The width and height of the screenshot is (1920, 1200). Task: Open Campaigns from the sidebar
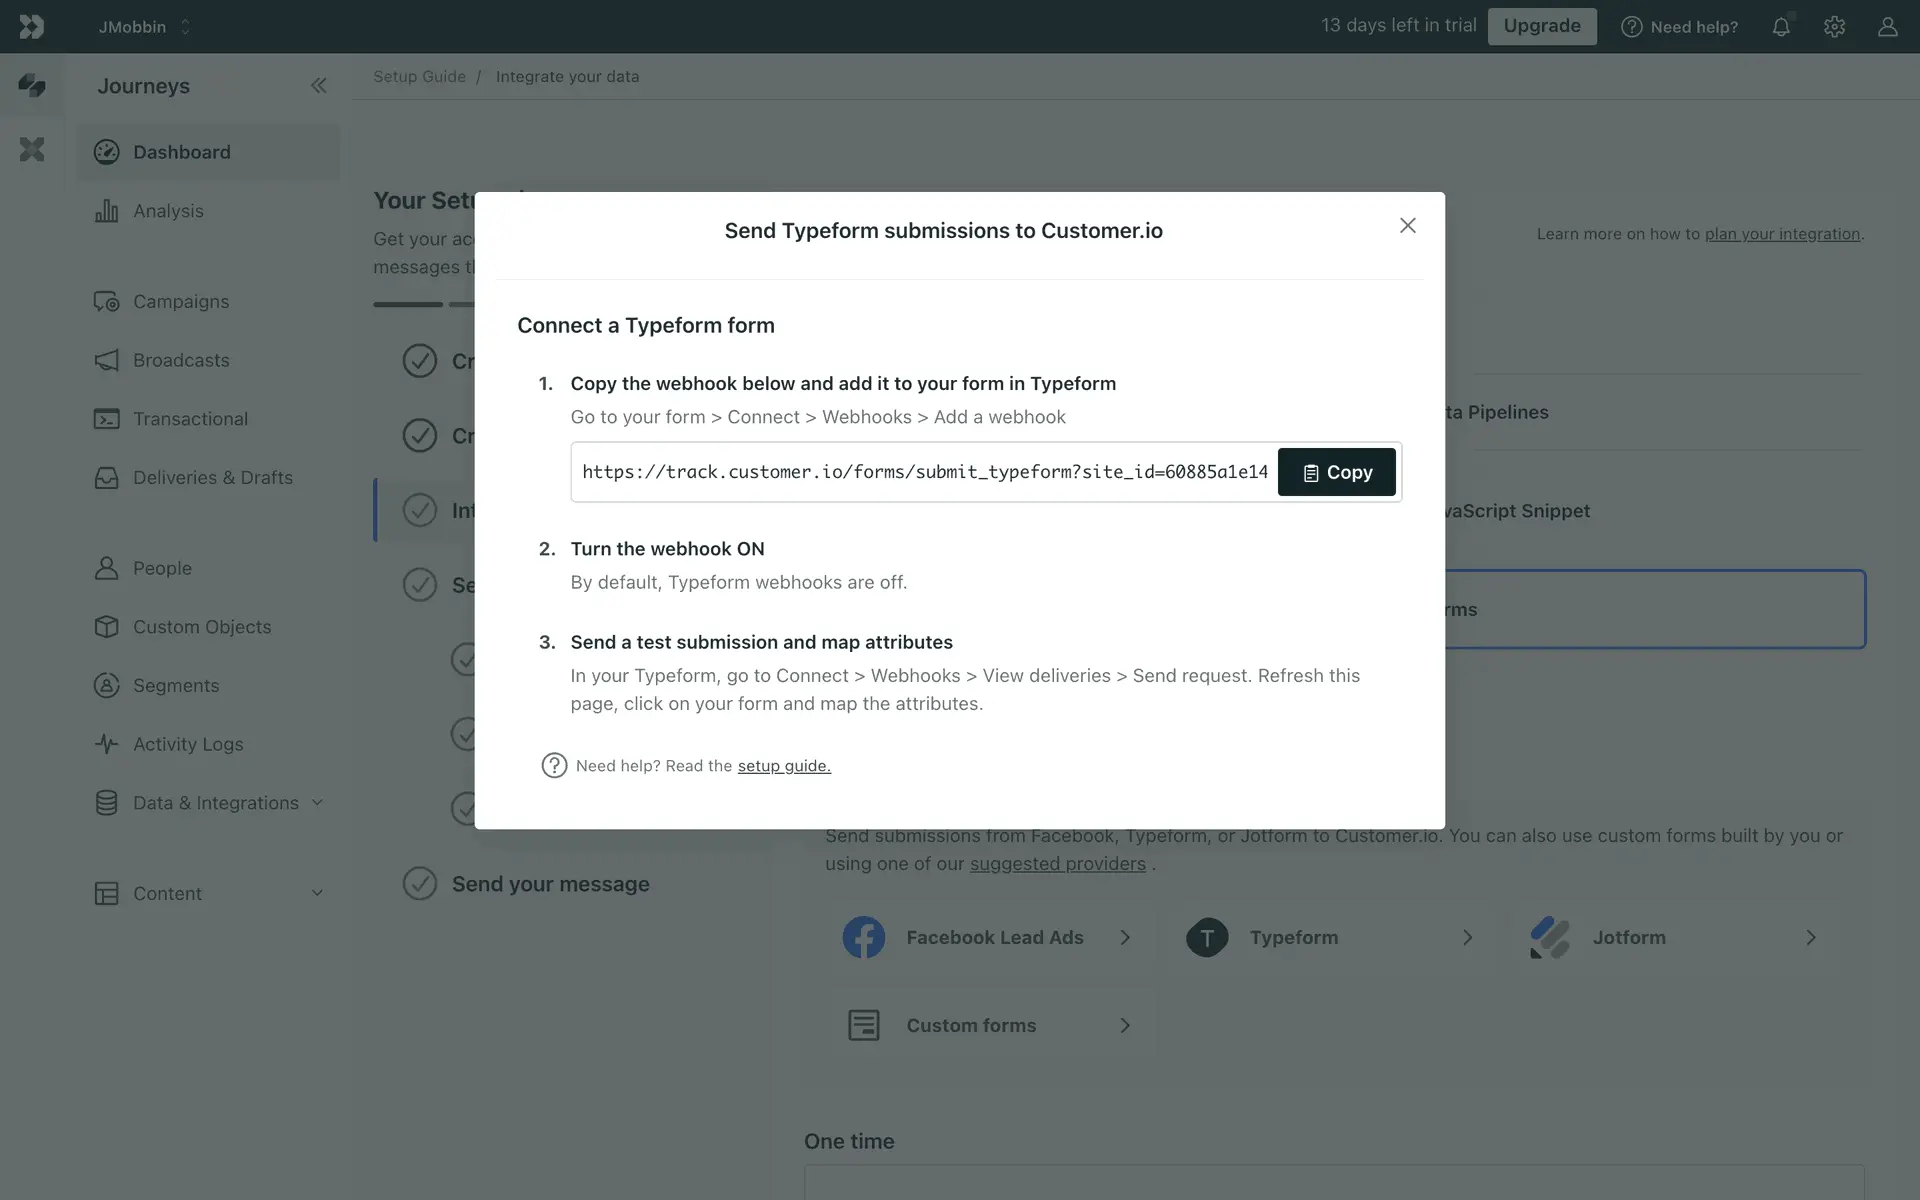181,301
